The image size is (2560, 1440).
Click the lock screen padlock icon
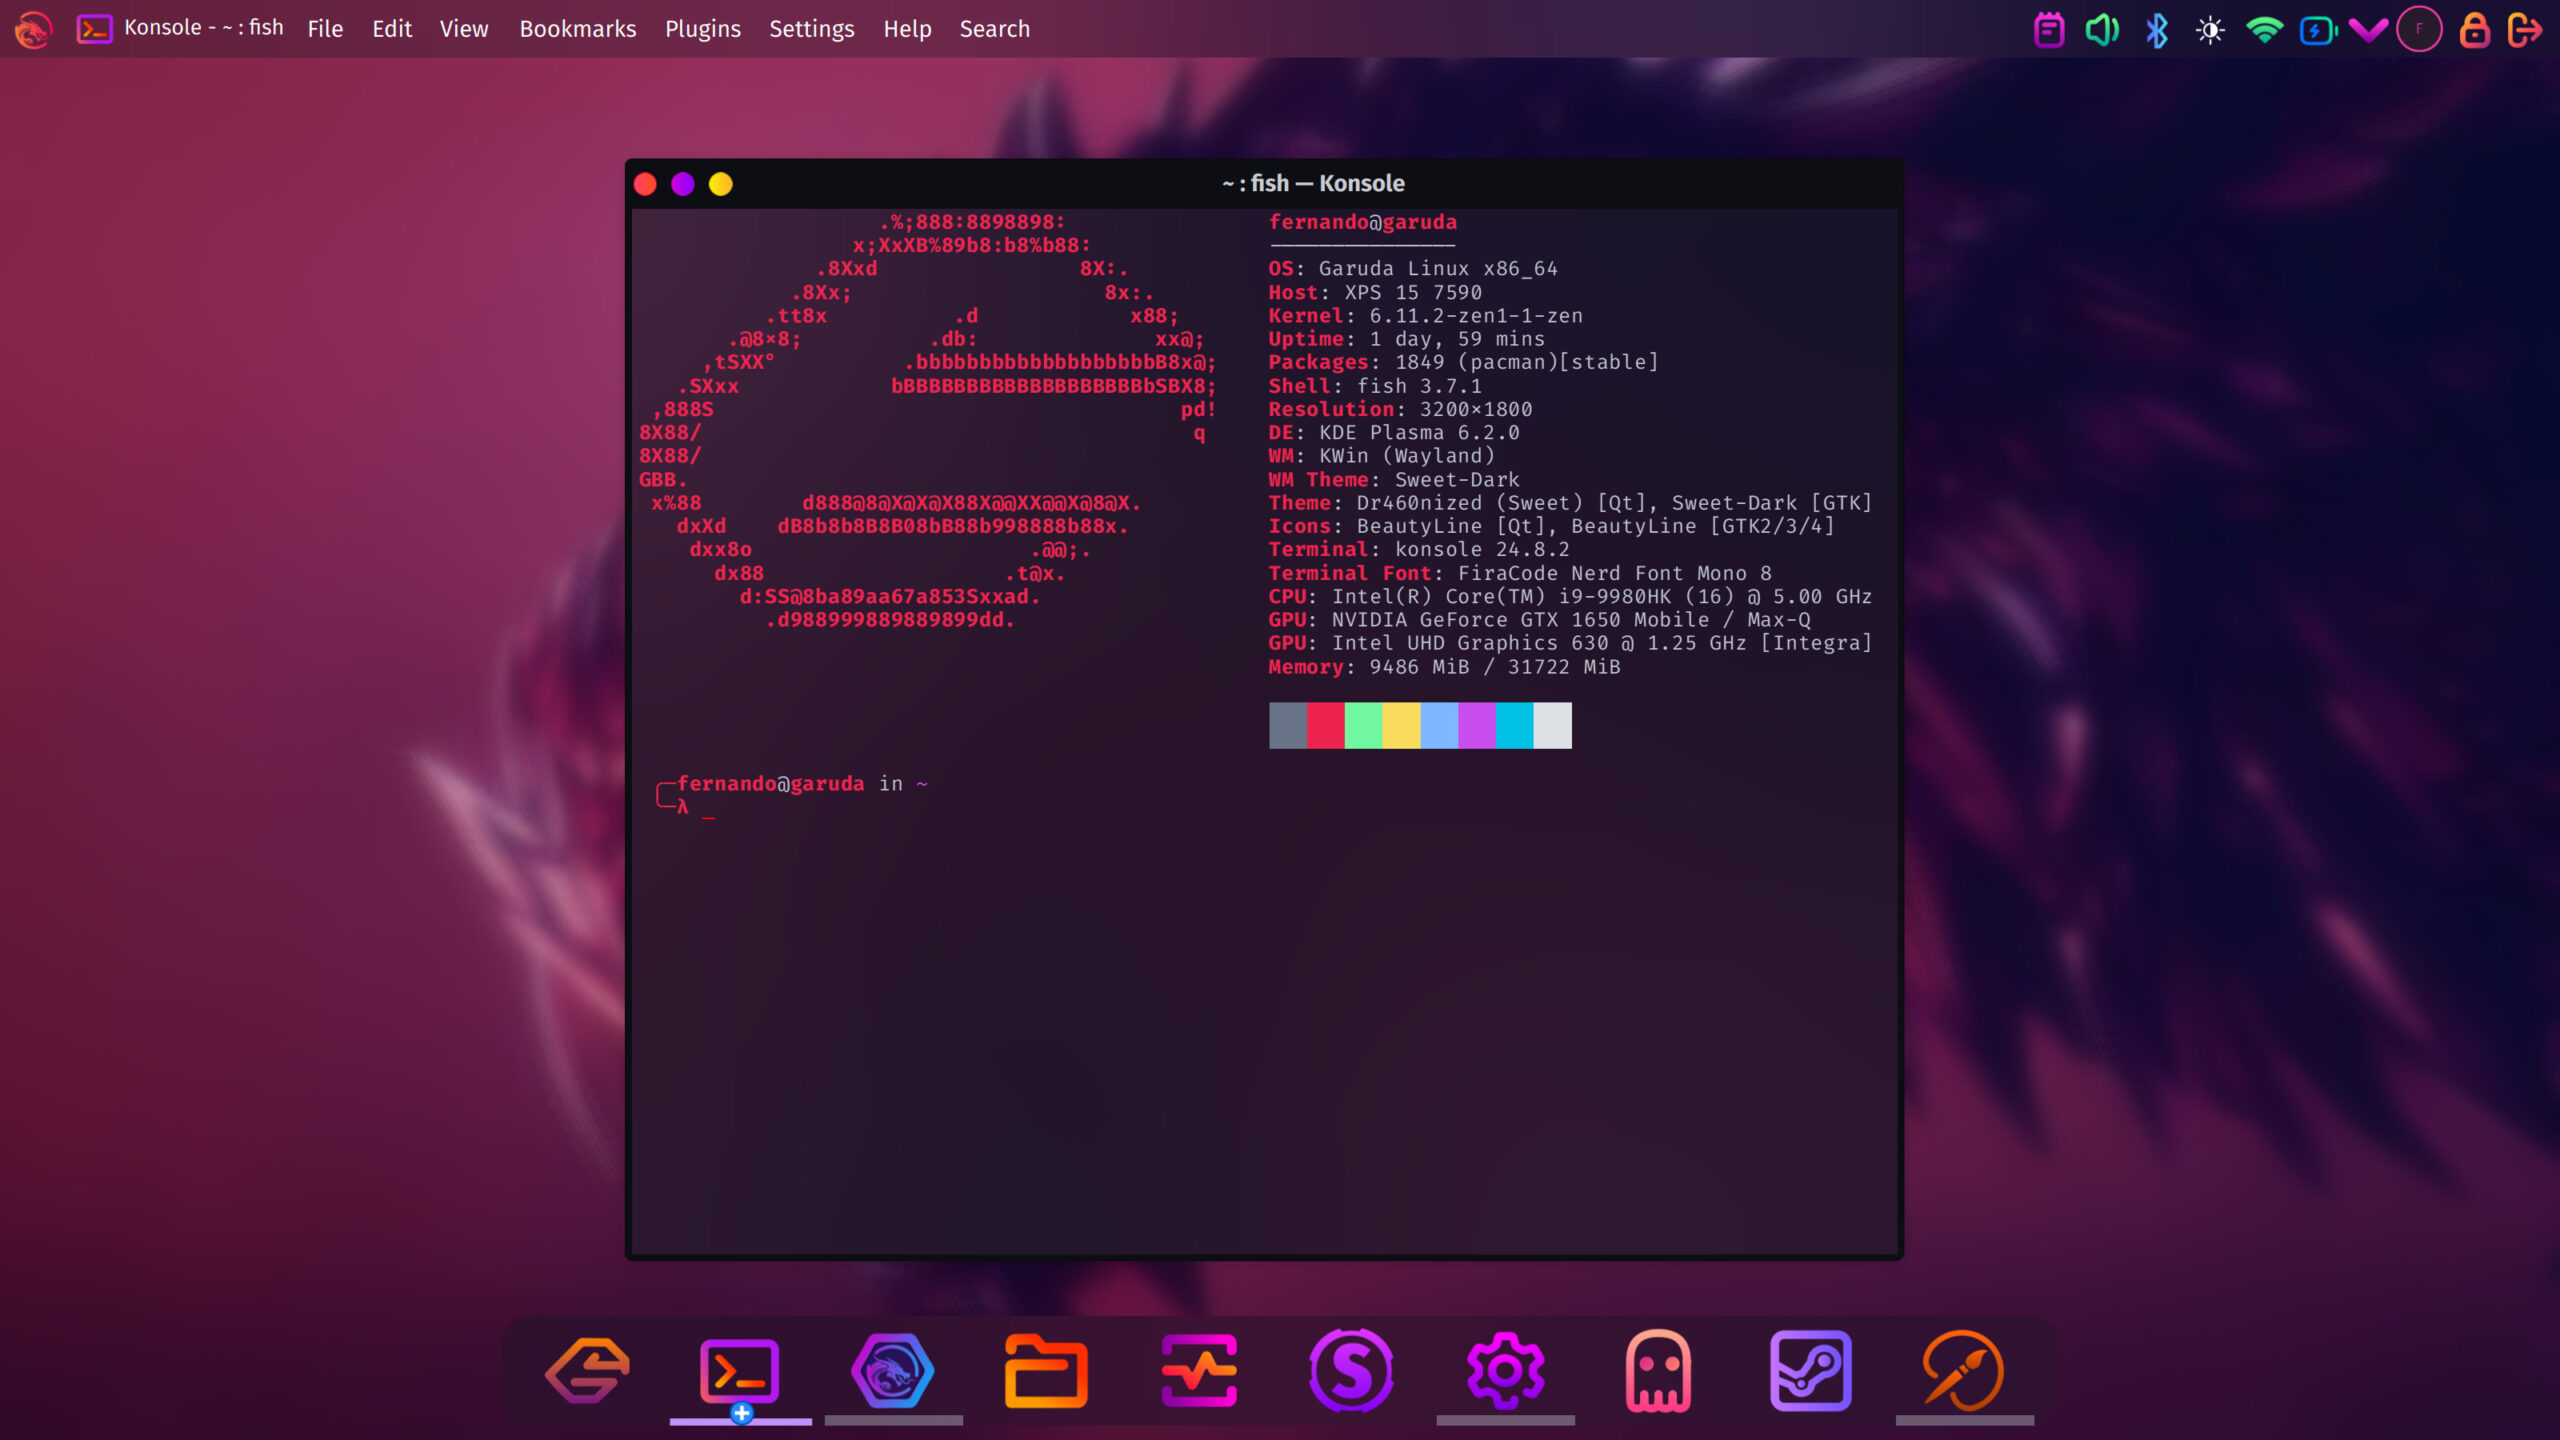[2474, 30]
